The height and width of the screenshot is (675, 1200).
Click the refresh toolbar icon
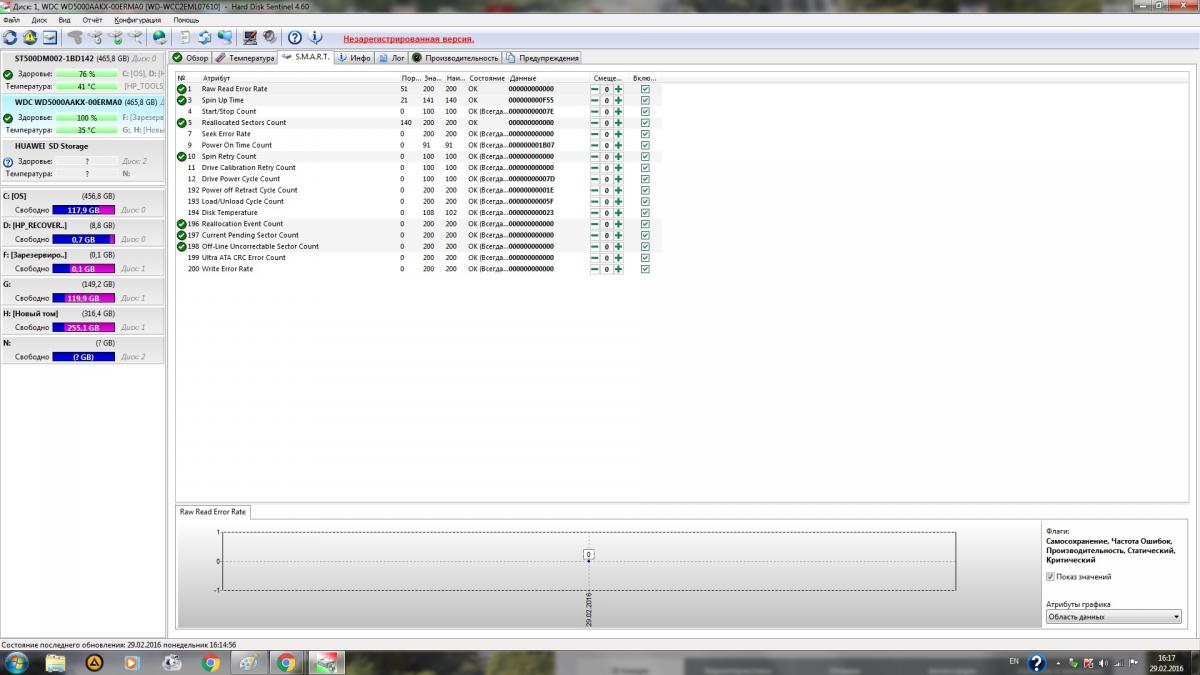(x=10, y=38)
